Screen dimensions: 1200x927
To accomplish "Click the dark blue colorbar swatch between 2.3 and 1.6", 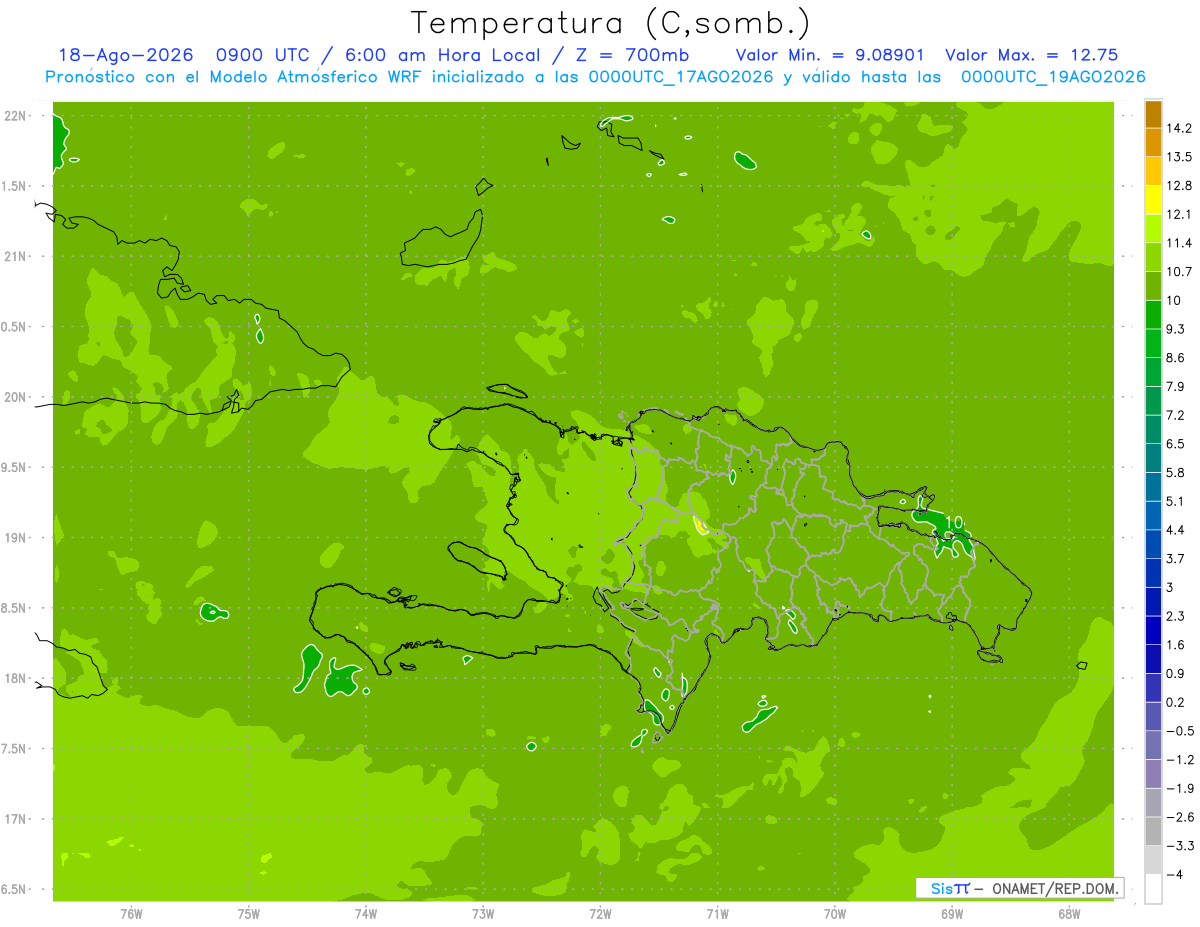I will click(1153, 630).
